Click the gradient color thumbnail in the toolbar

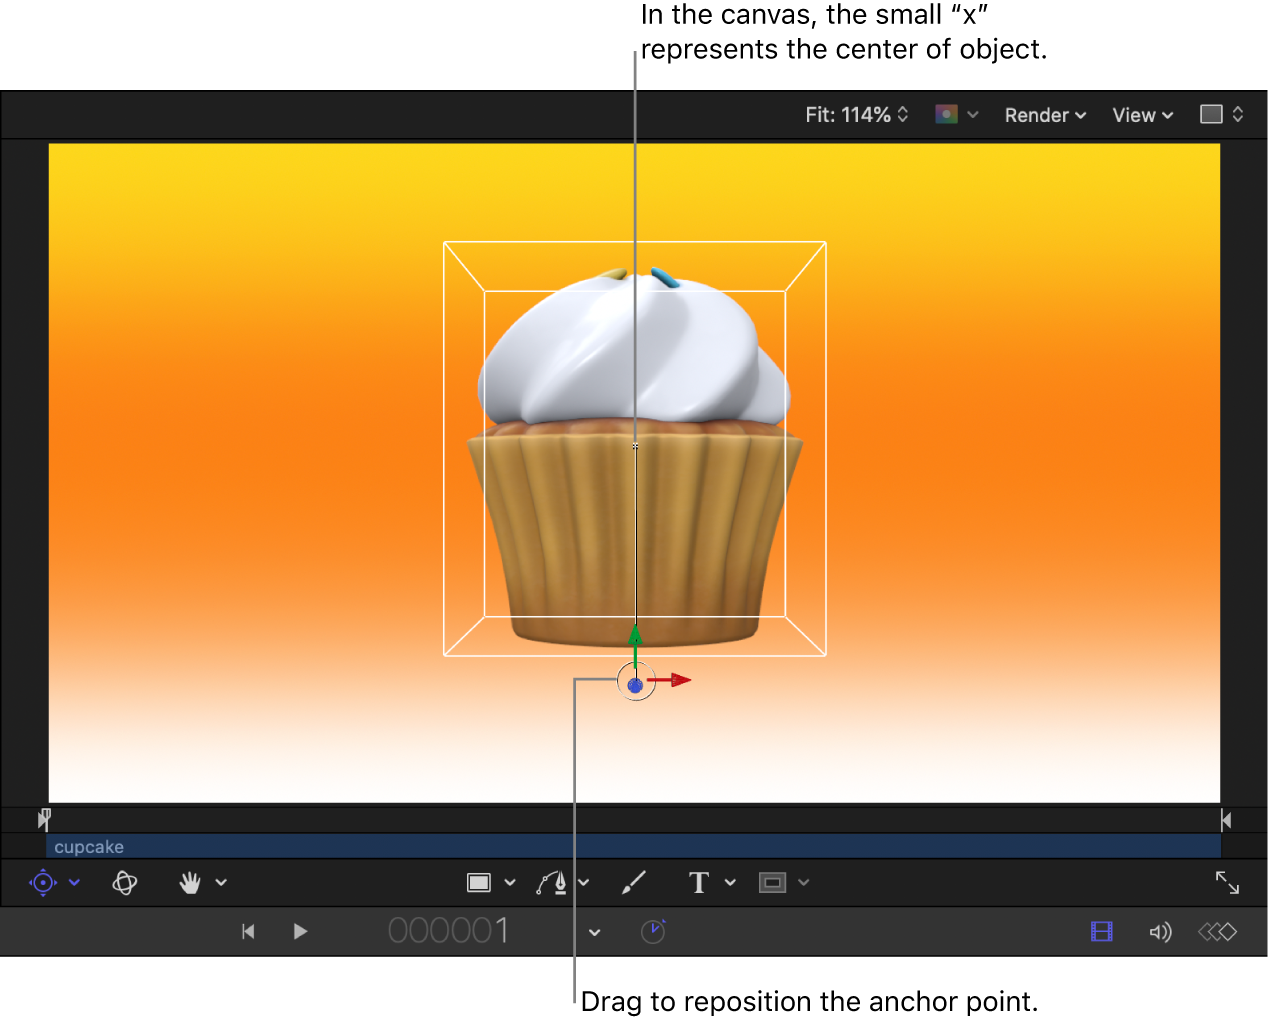coord(947,114)
